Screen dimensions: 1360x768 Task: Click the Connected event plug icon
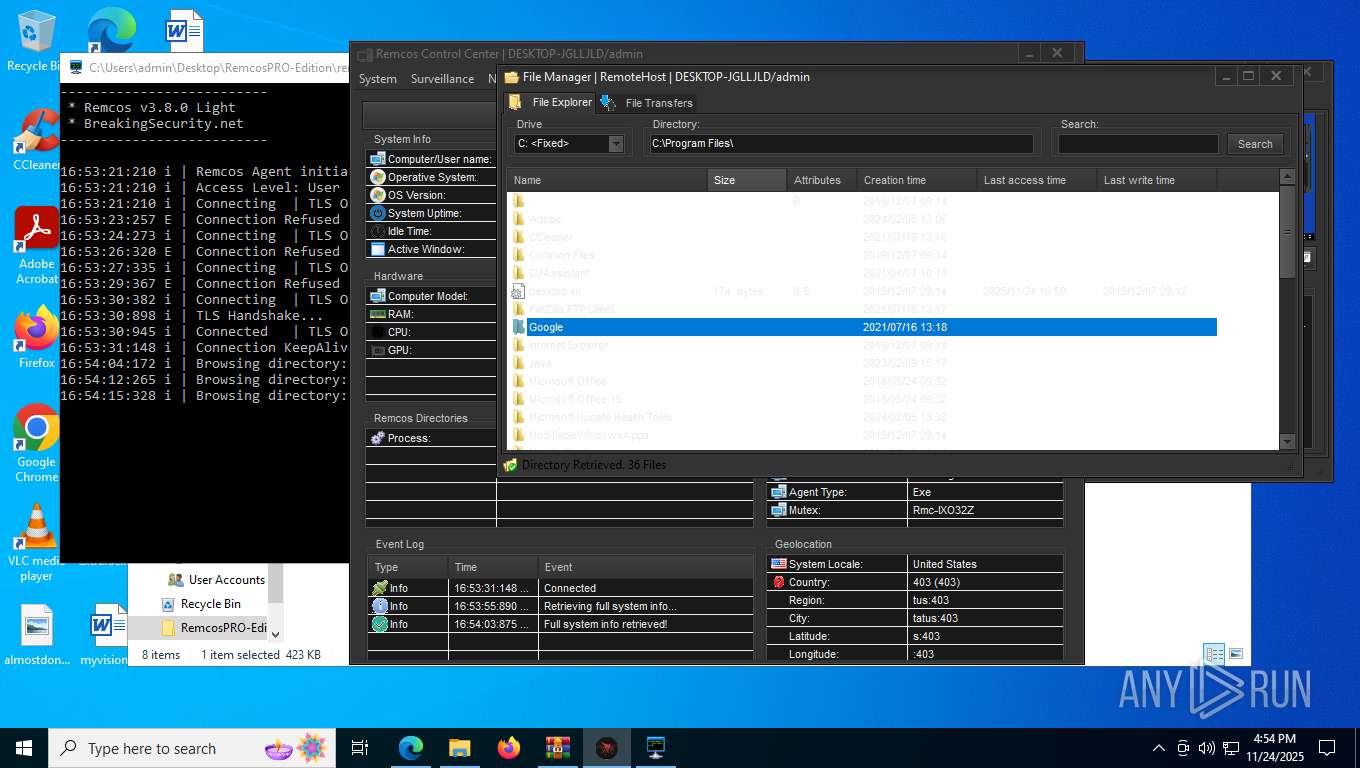click(380, 588)
